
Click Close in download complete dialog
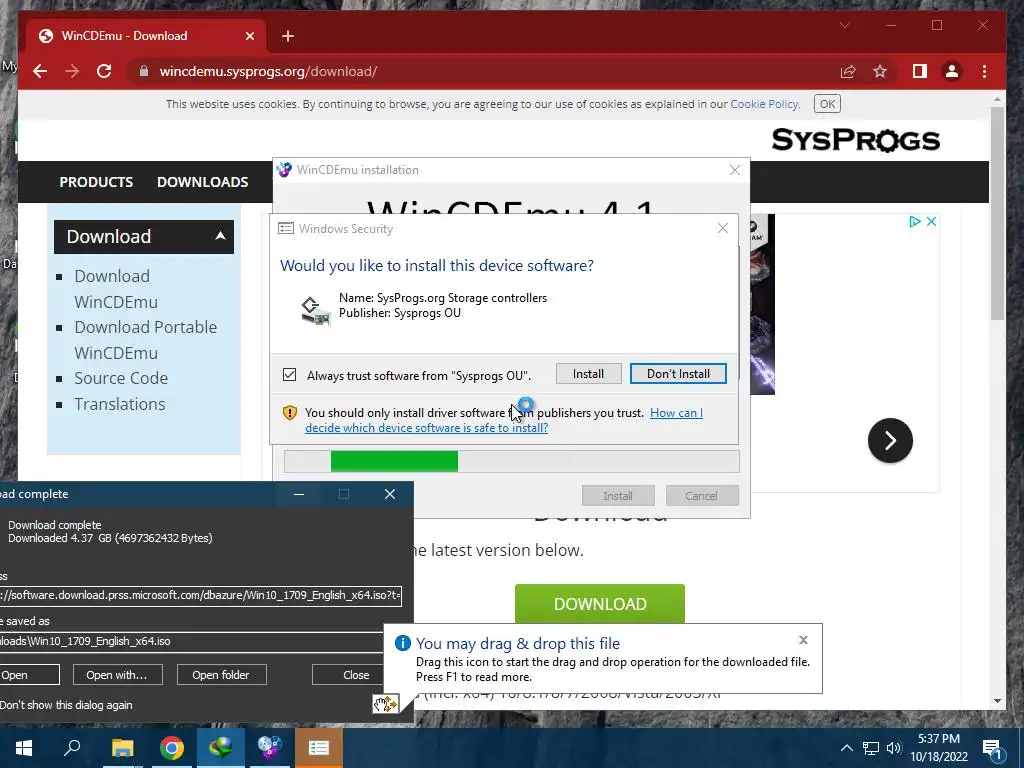point(356,675)
